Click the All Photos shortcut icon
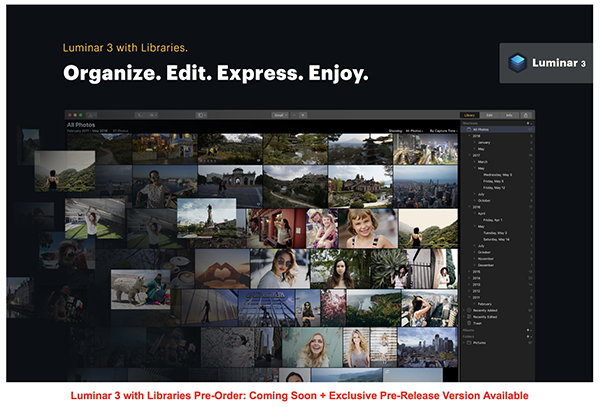The height and width of the screenshot is (407, 600). (x=469, y=130)
